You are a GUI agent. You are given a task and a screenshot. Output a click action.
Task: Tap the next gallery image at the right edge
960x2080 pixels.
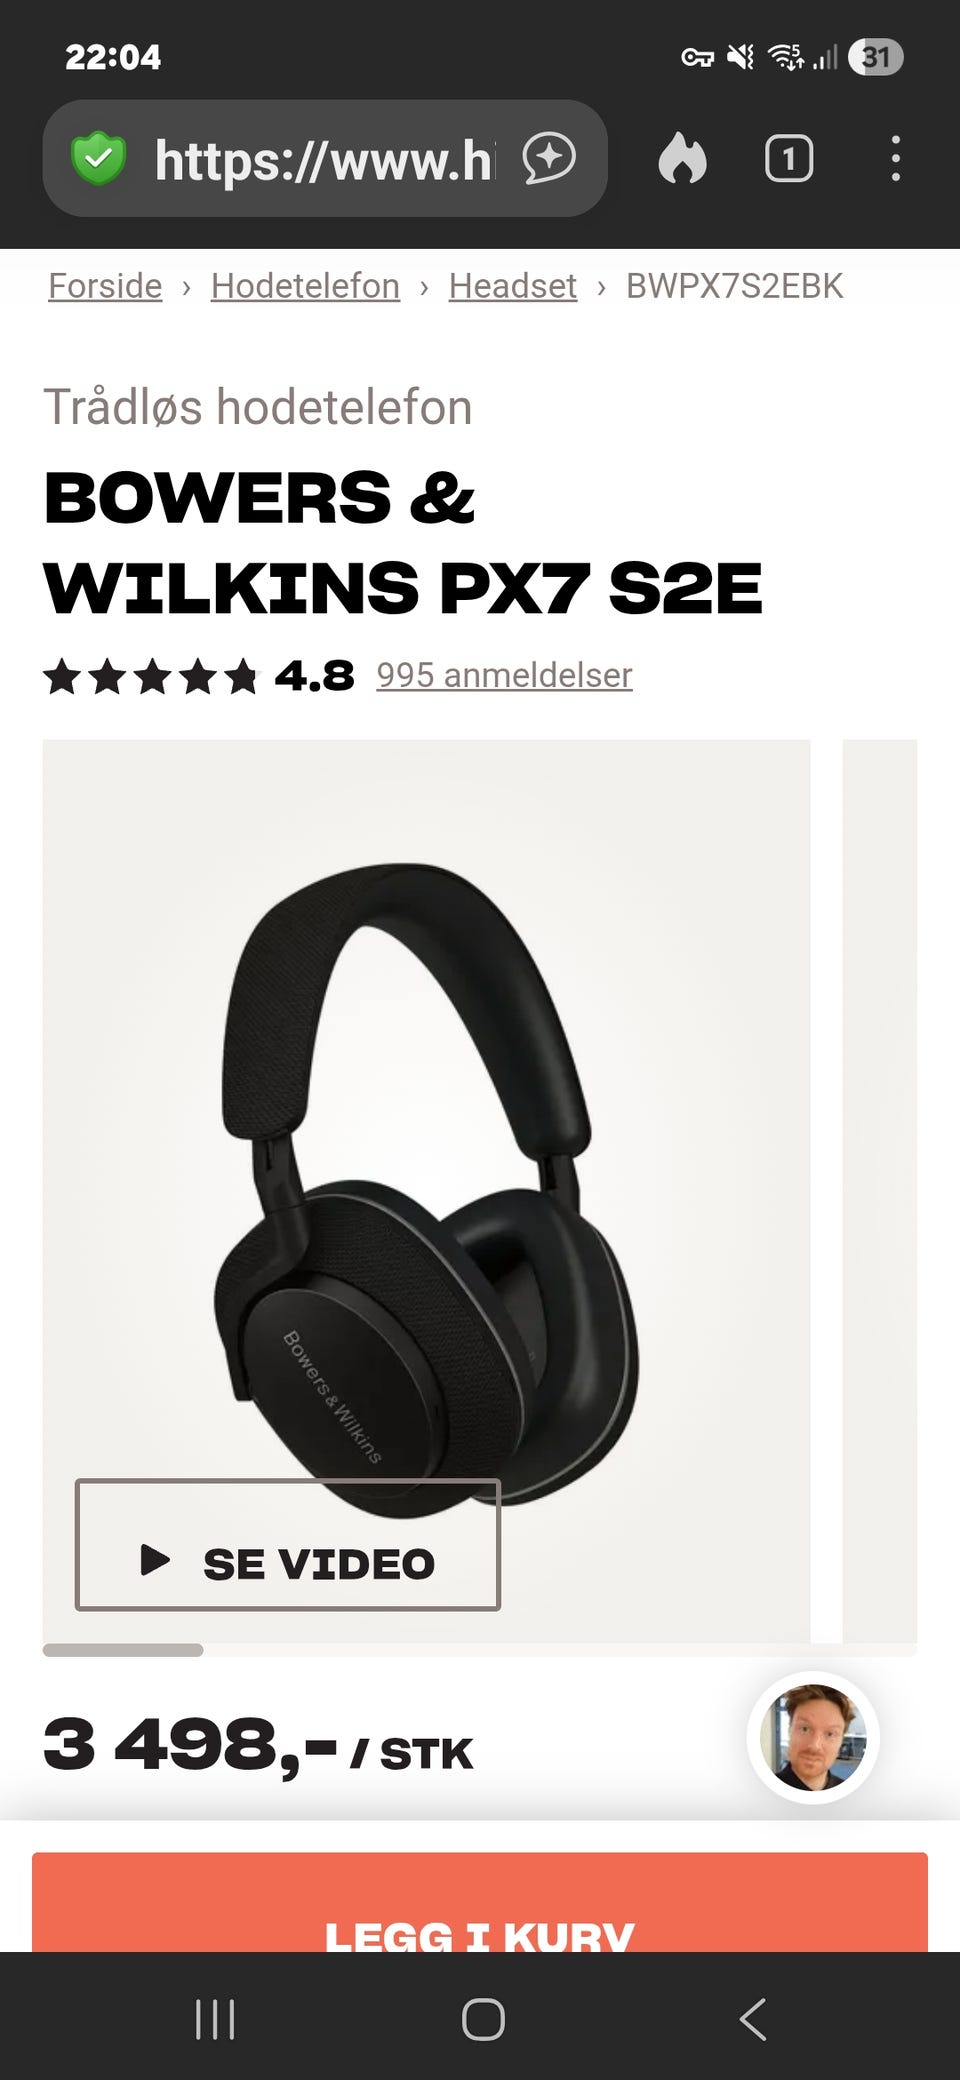point(880,1190)
